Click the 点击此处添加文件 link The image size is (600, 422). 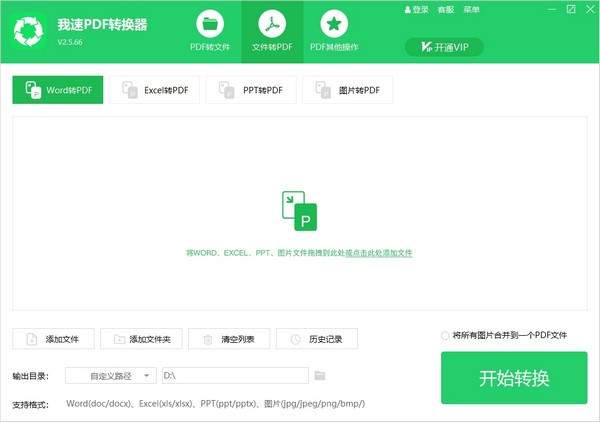pos(378,253)
